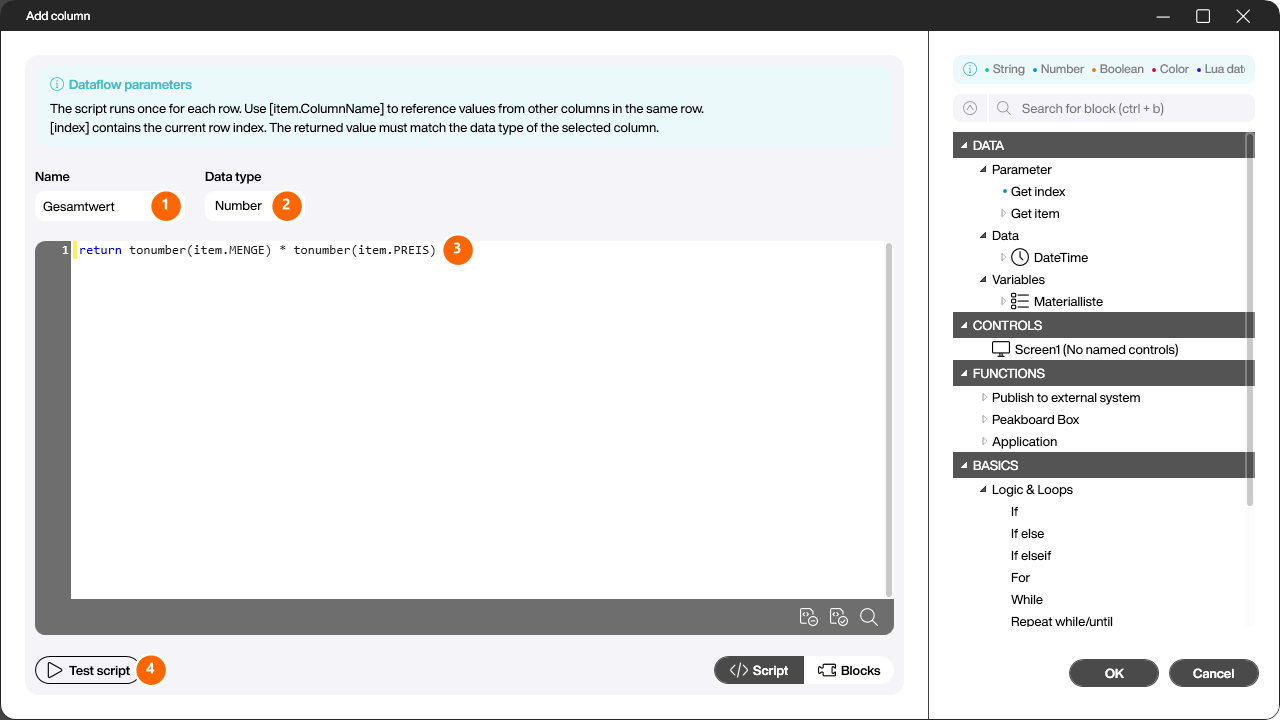The height and width of the screenshot is (720, 1280).
Task: Collapse the Variables tree node
Action: pos(983,279)
